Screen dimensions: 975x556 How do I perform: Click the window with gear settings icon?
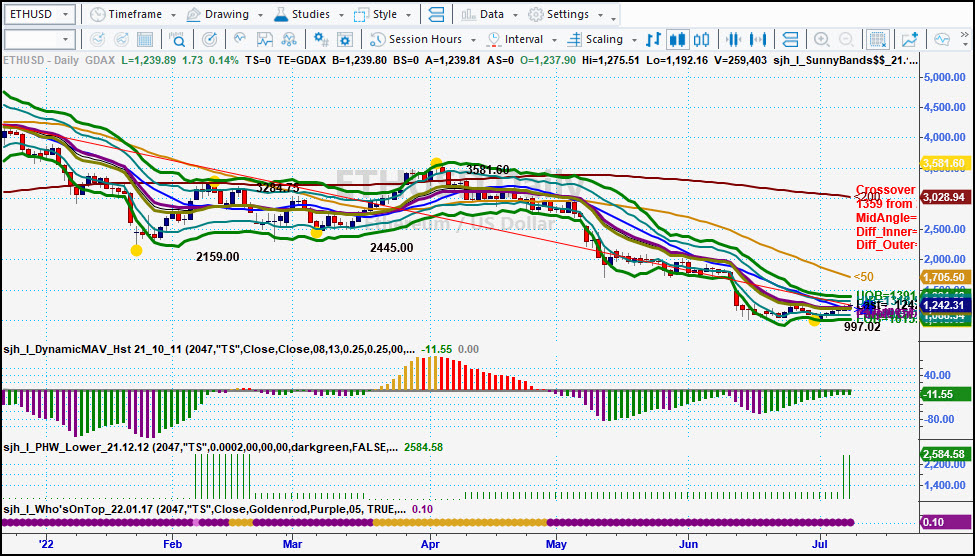(346, 39)
